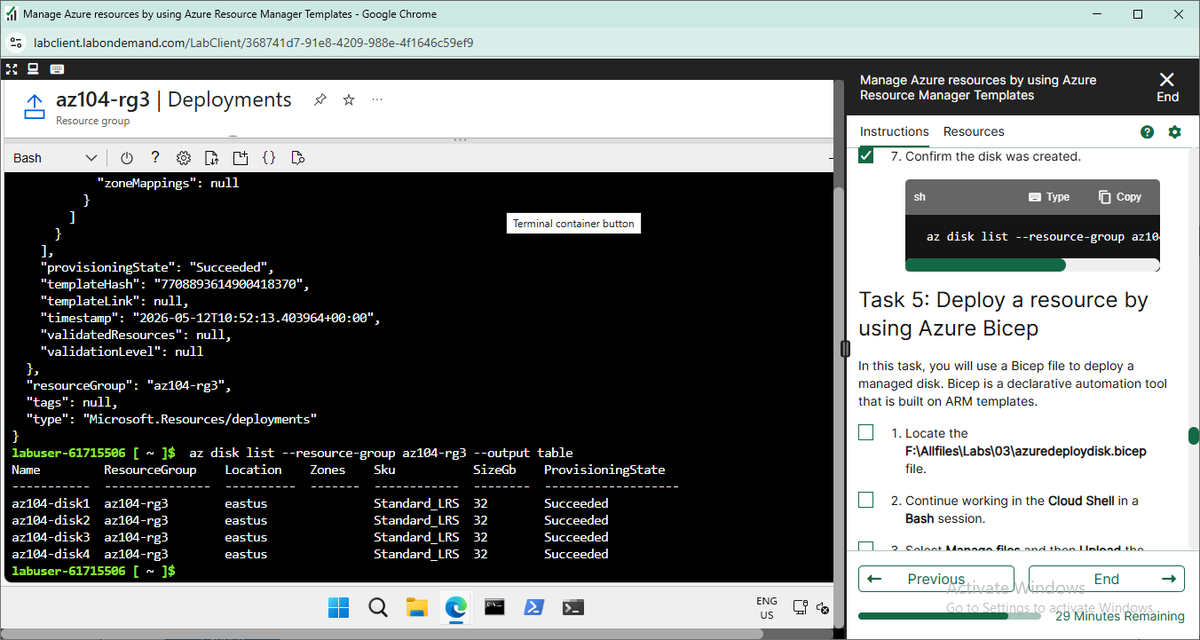Click the instructions panel vertical scrollbar thumb
1200x640 pixels.
coord(1193,435)
